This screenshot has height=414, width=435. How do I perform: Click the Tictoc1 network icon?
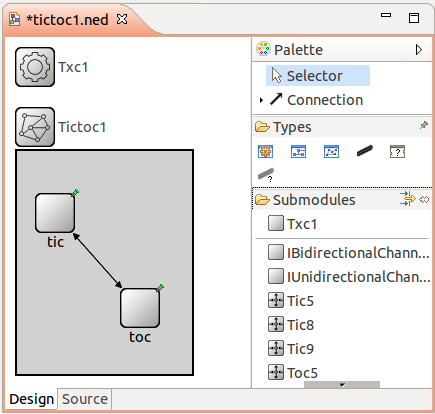35,127
